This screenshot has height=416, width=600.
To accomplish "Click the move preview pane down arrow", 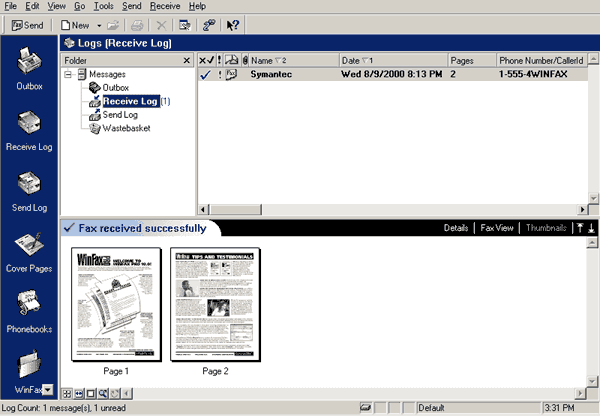I will tap(591, 228).
